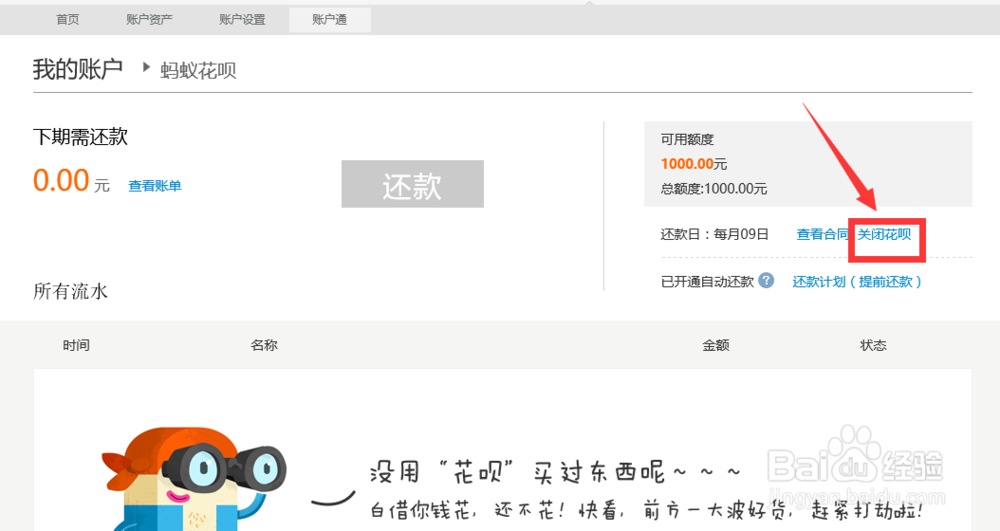
Task: Click the 1000.00元 available credit amount
Action: 694,164
